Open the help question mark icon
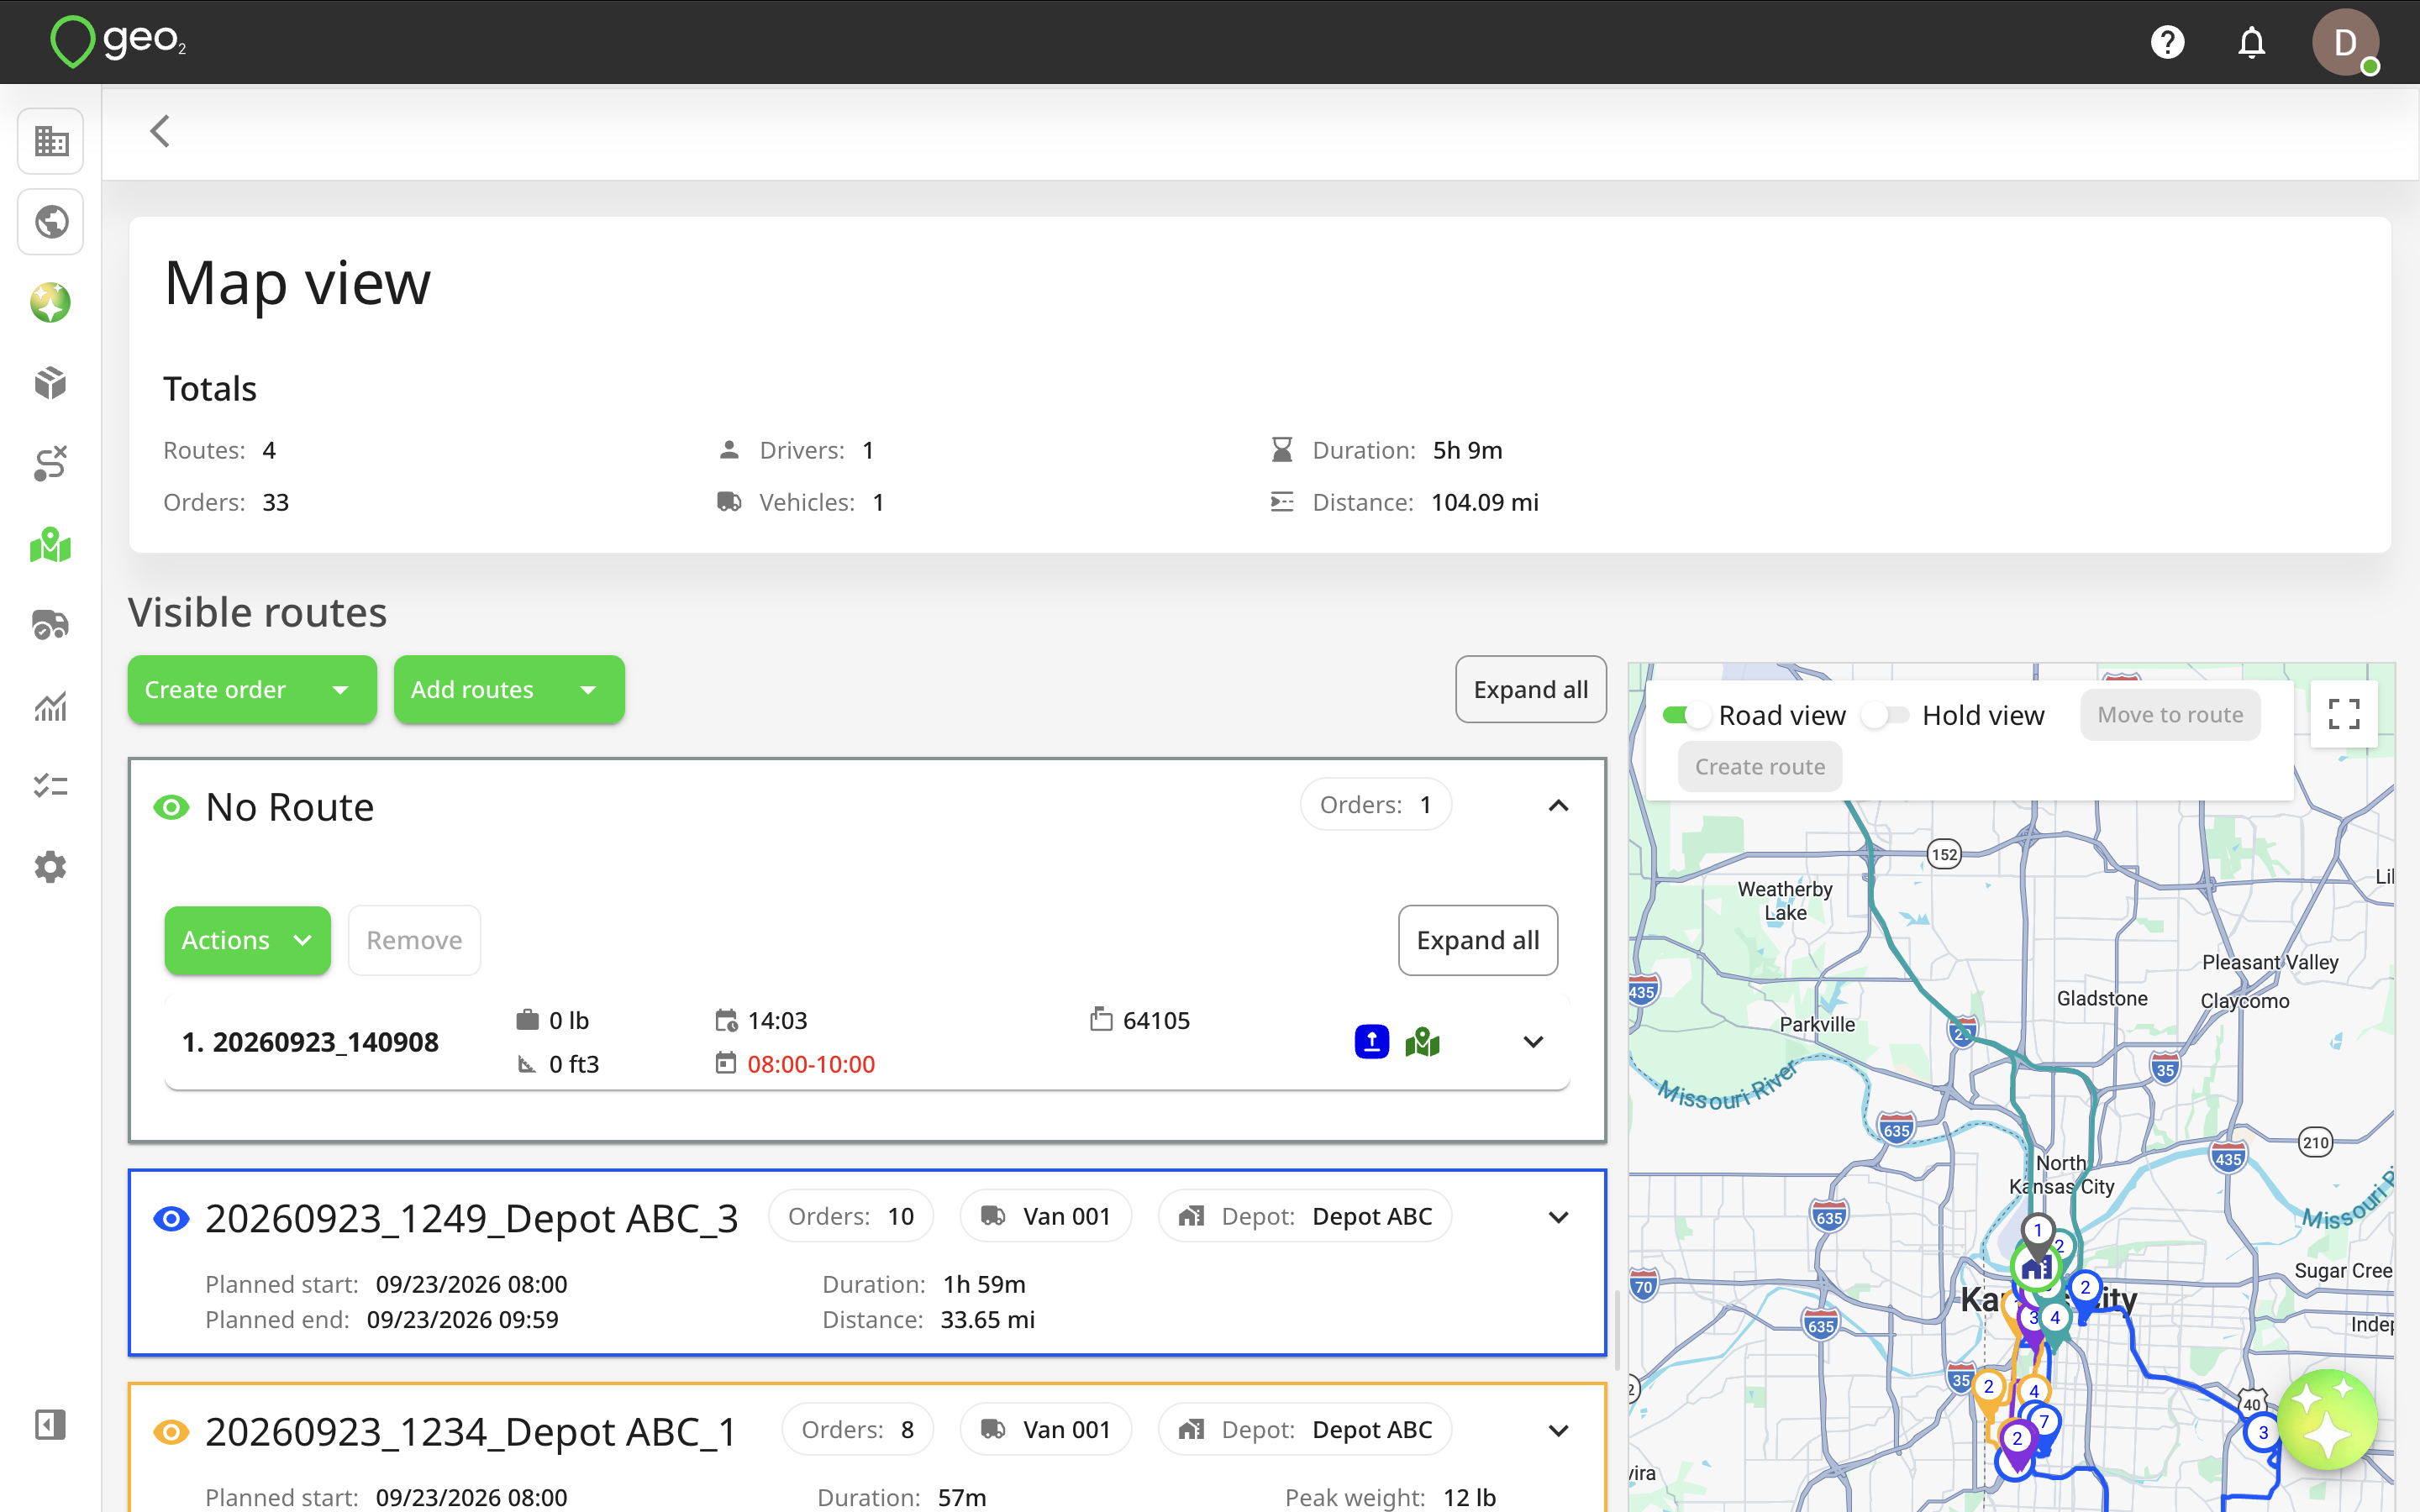This screenshot has width=2420, height=1512. pyautogui.click(x=2167, y=42)
